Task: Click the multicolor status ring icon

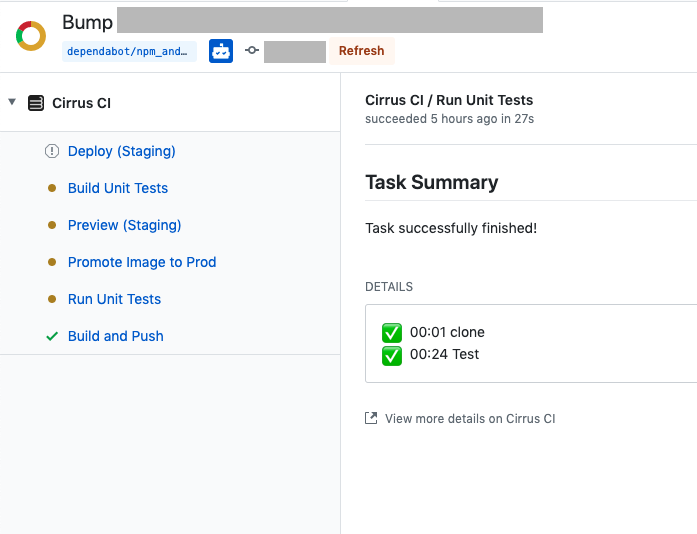Action: tap(31, 36)
